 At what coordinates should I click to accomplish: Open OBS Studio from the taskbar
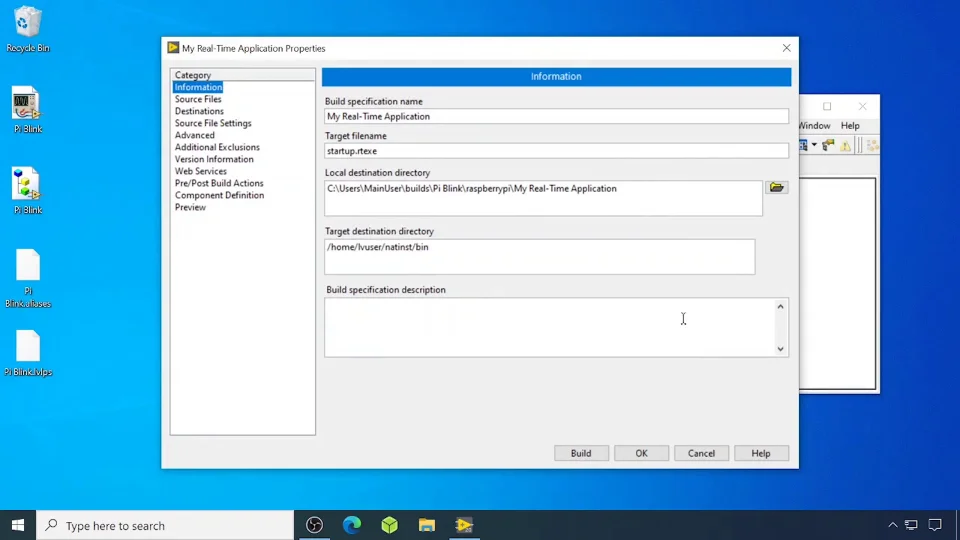pos(315,525)
